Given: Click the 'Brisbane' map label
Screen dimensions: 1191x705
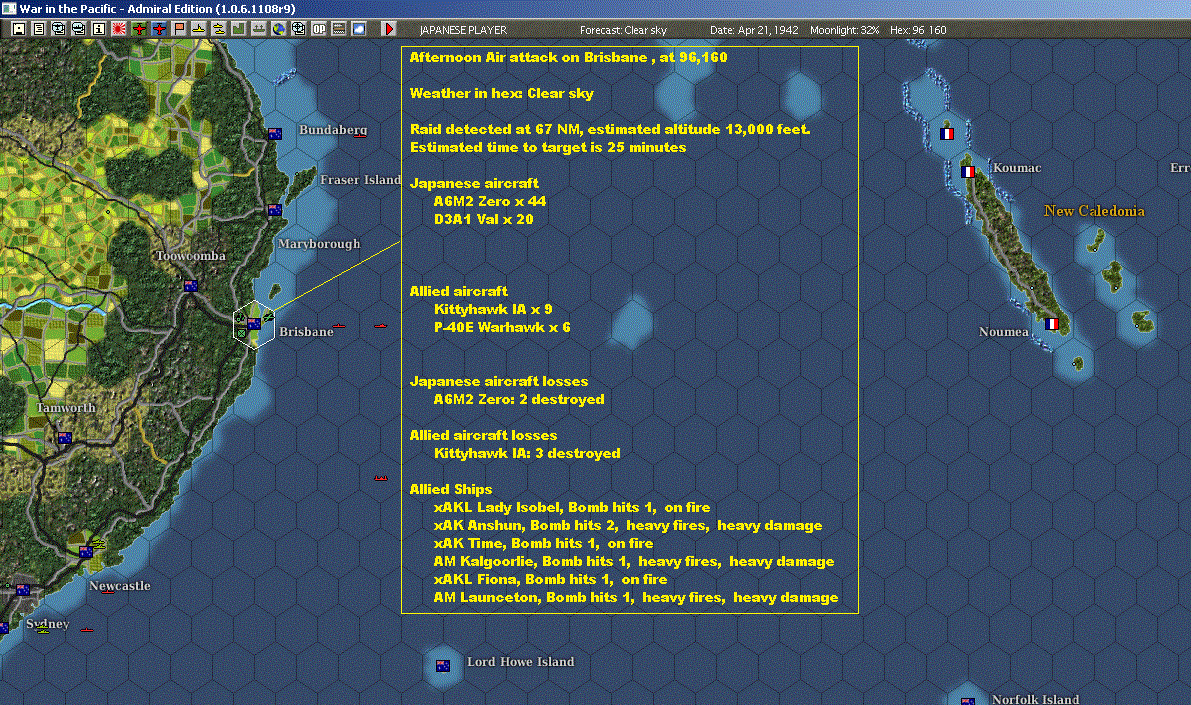Looking at the screenshot, I should click(306, 332).
